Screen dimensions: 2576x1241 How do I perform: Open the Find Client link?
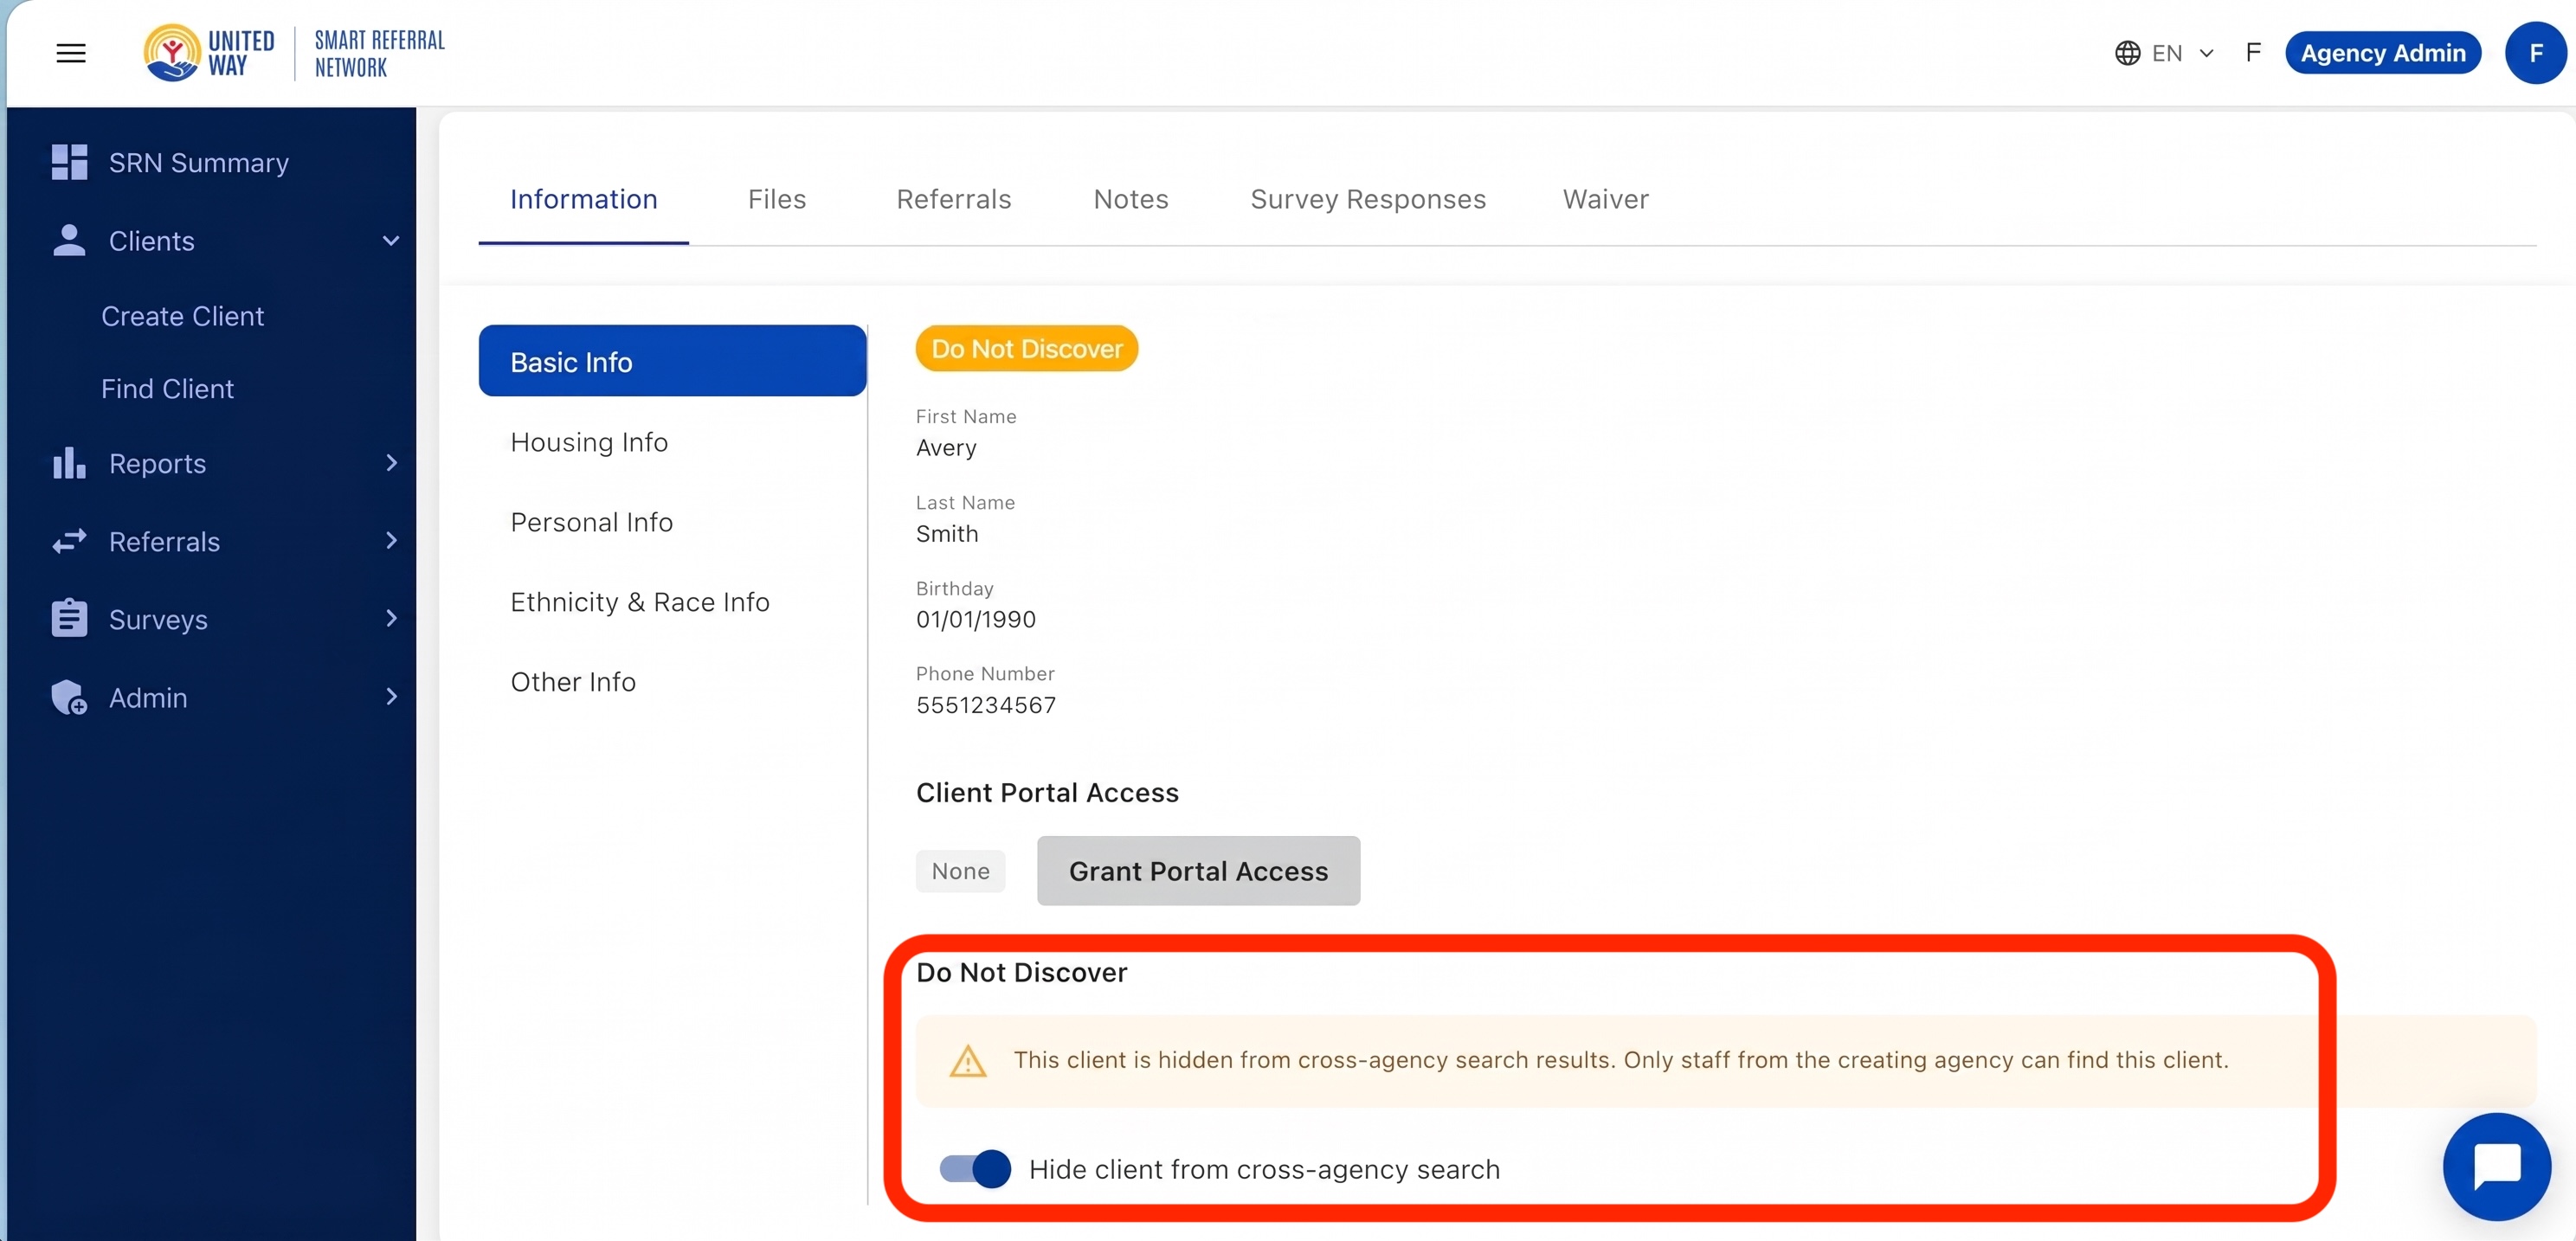(167, 388)
